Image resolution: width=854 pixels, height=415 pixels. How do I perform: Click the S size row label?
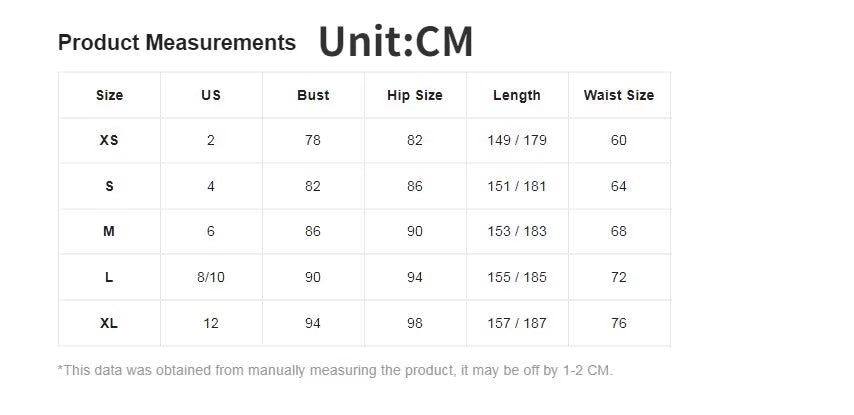(x=109, y=186)
